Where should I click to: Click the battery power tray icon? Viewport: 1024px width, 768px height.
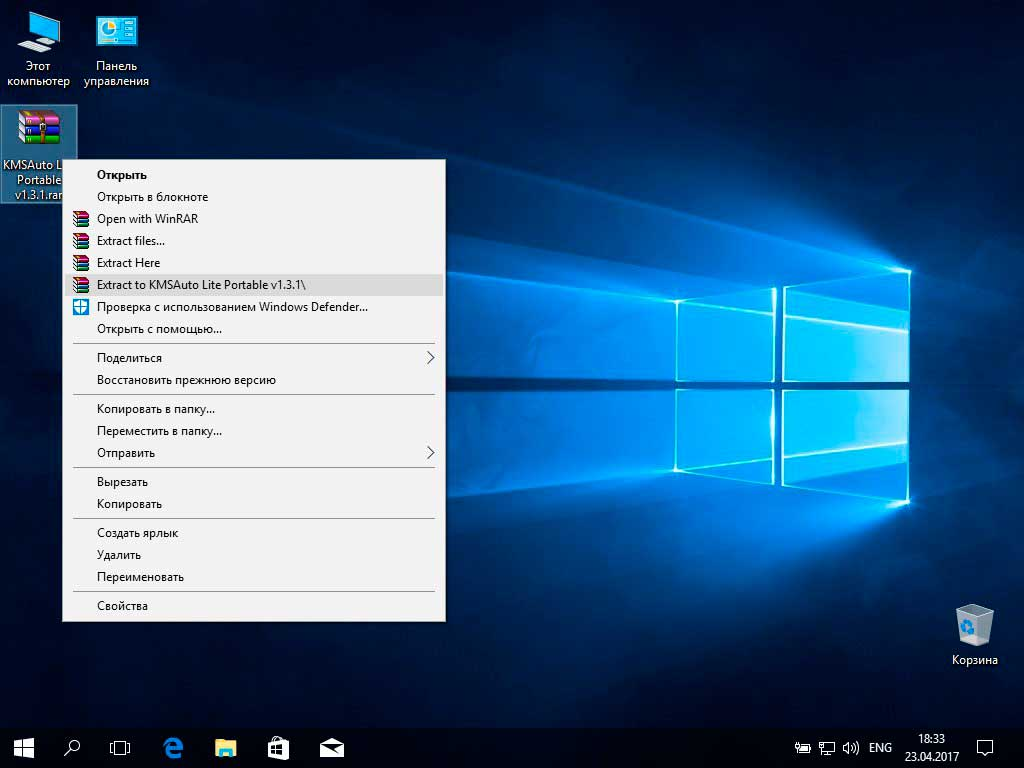(803, 748)
